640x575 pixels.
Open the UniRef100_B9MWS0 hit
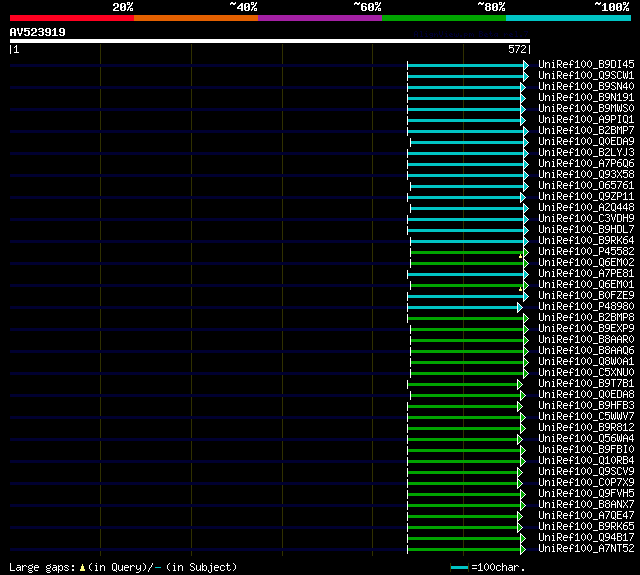point(586,109)
